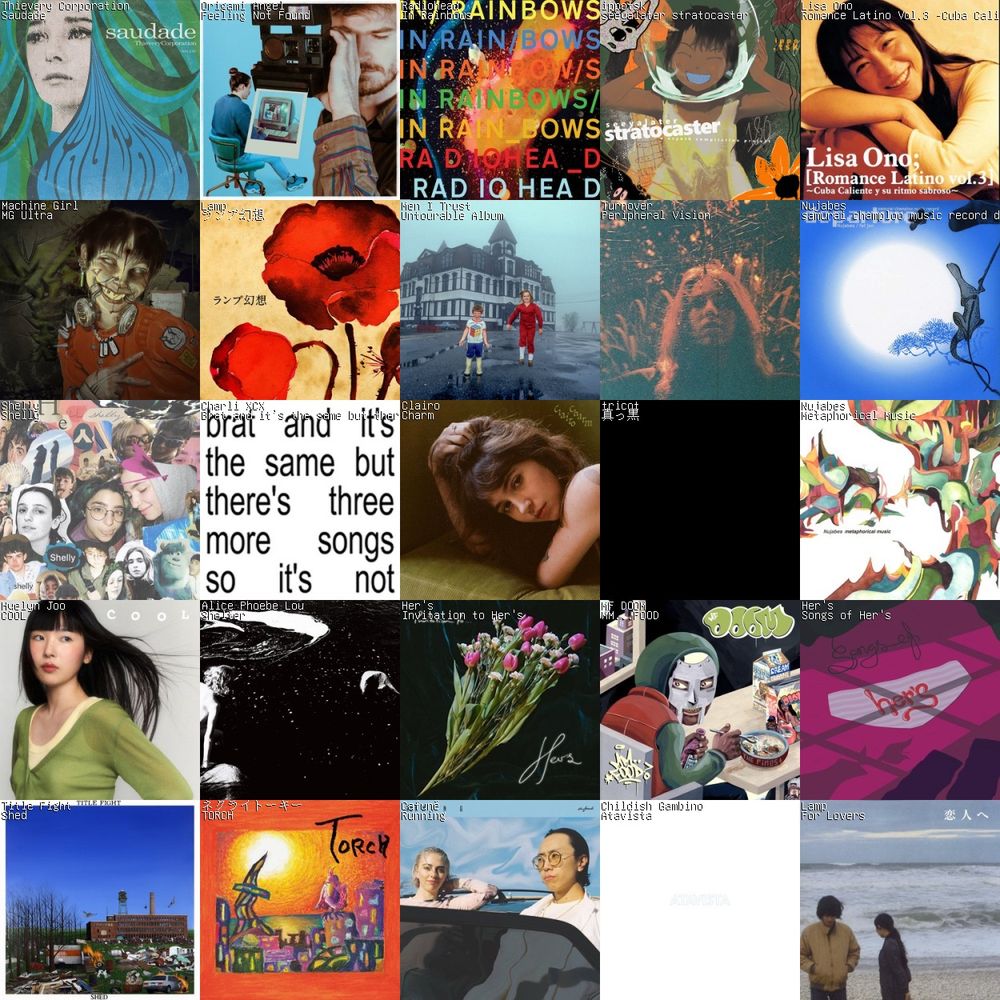The width and height of the screenshot is (1000, 1000).
Task: Select Radiohead In Rainbows album cover
Action: (x=499, y=99)
